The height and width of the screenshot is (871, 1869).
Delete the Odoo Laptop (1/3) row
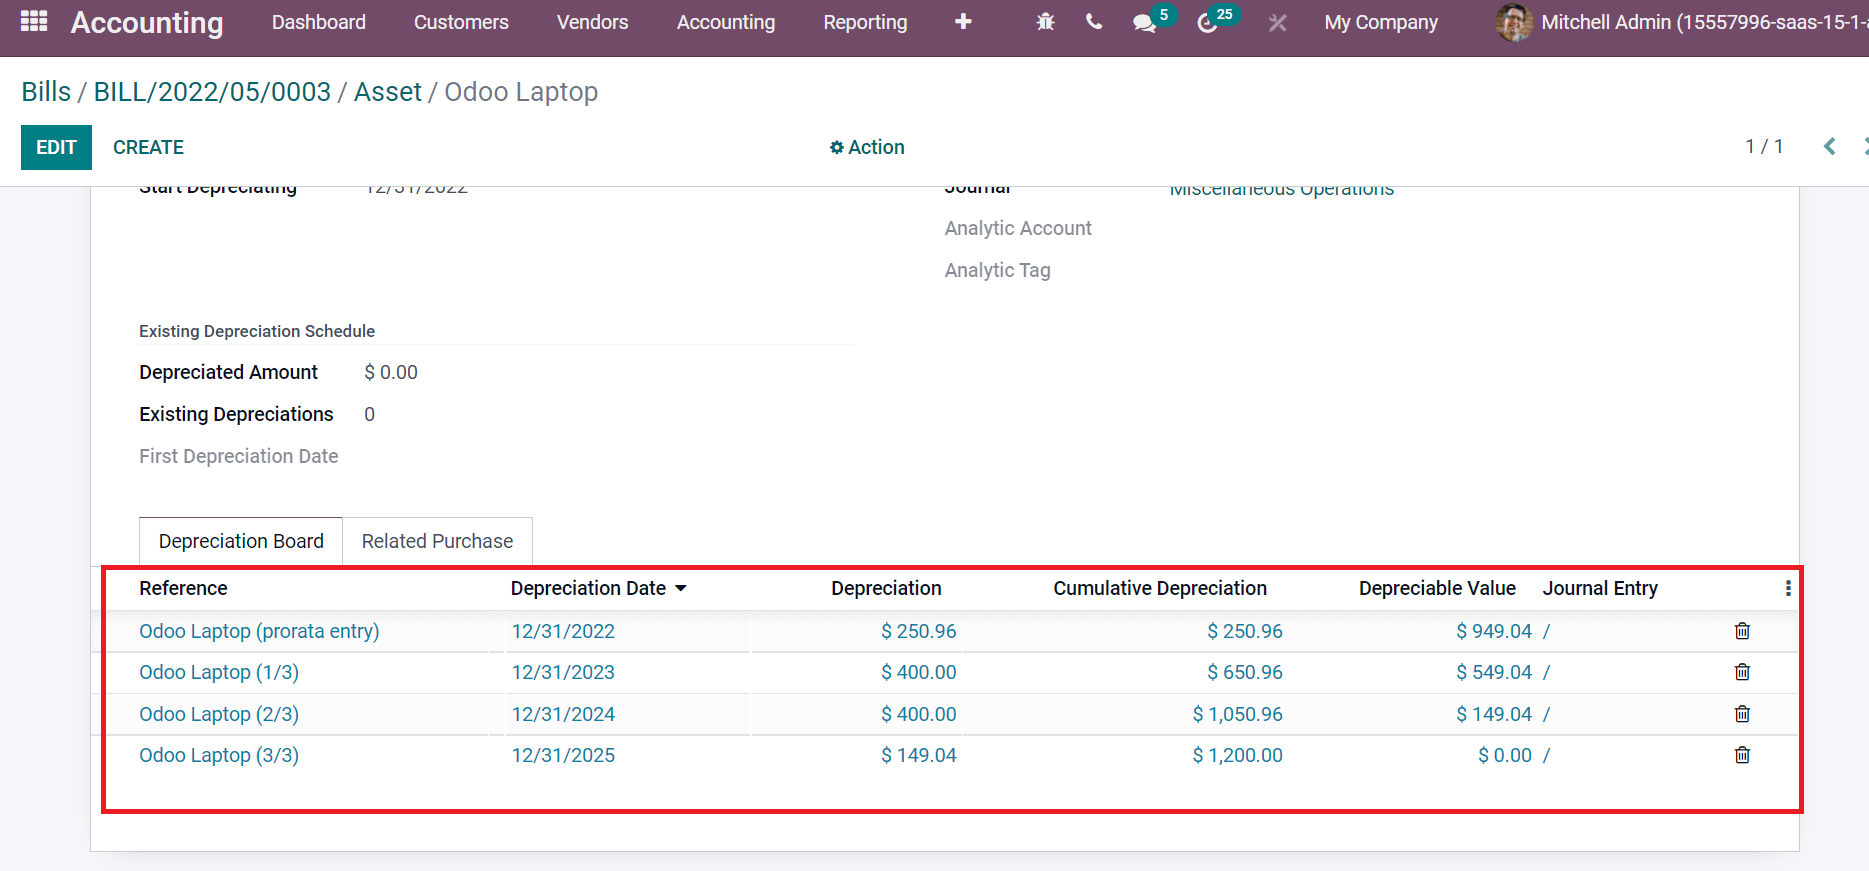click(x=1742, y=672)
